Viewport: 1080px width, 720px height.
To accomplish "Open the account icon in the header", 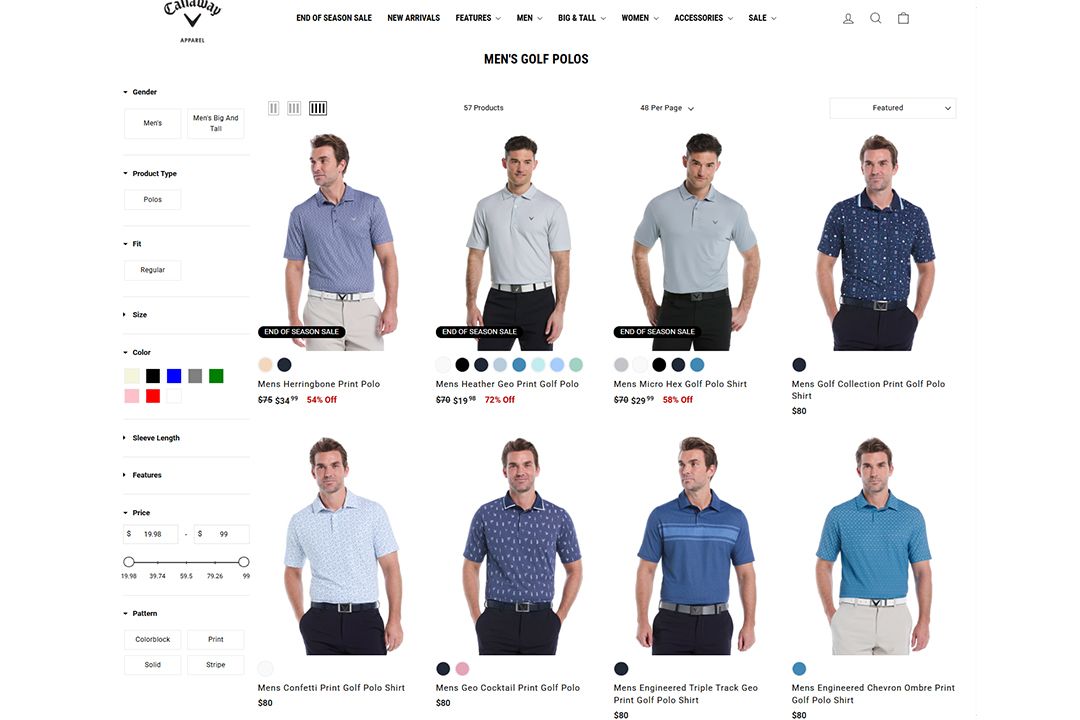I will tap(848, 17).
